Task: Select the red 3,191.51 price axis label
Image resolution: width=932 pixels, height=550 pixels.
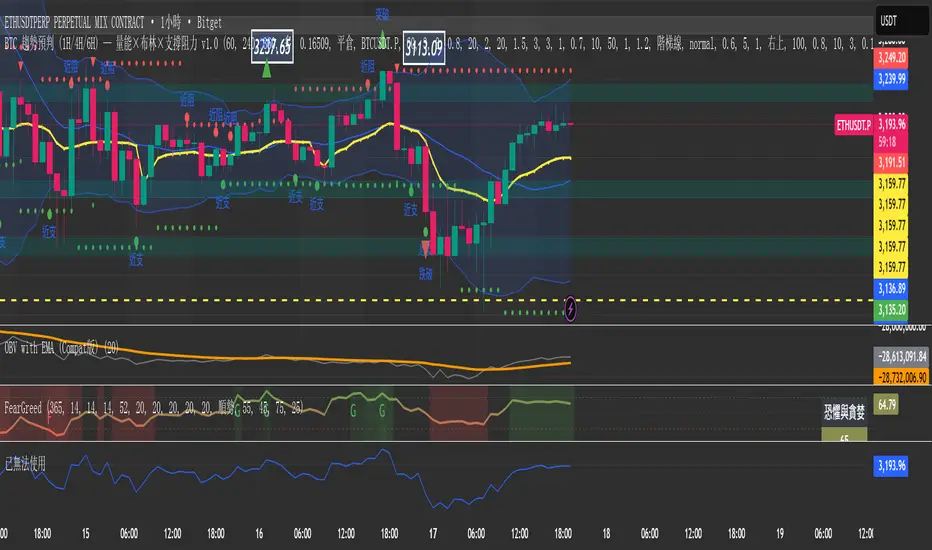Action: 892,162
